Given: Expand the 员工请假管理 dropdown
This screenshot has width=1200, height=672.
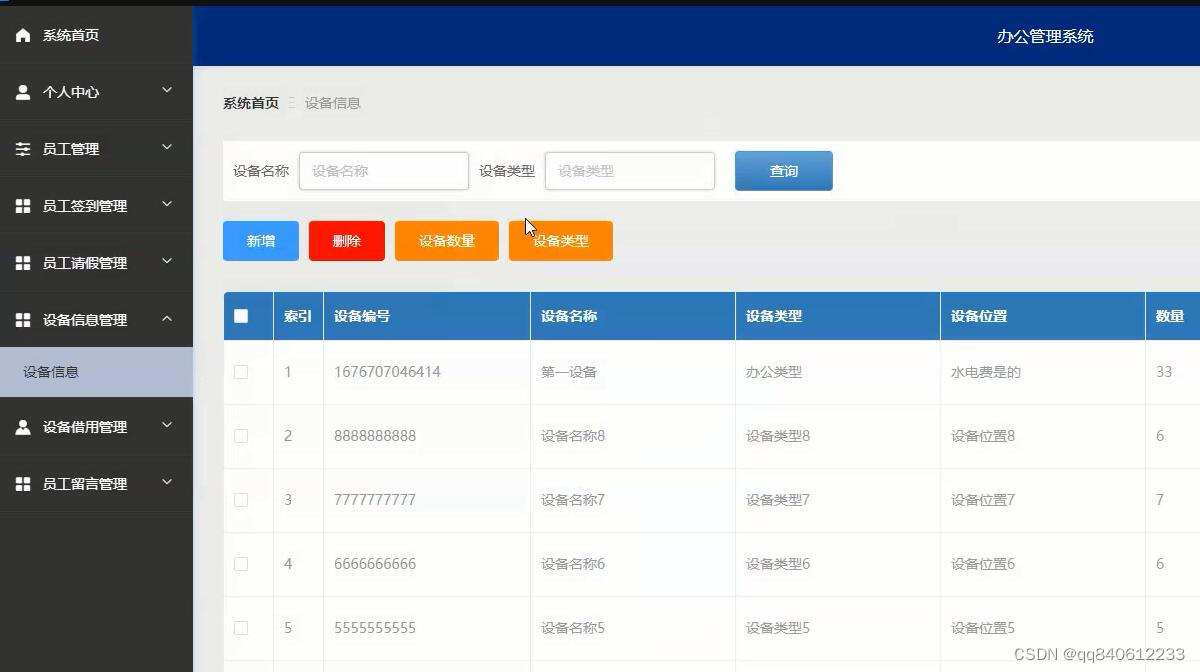Looking at the screenshot, I should (168, 262).
